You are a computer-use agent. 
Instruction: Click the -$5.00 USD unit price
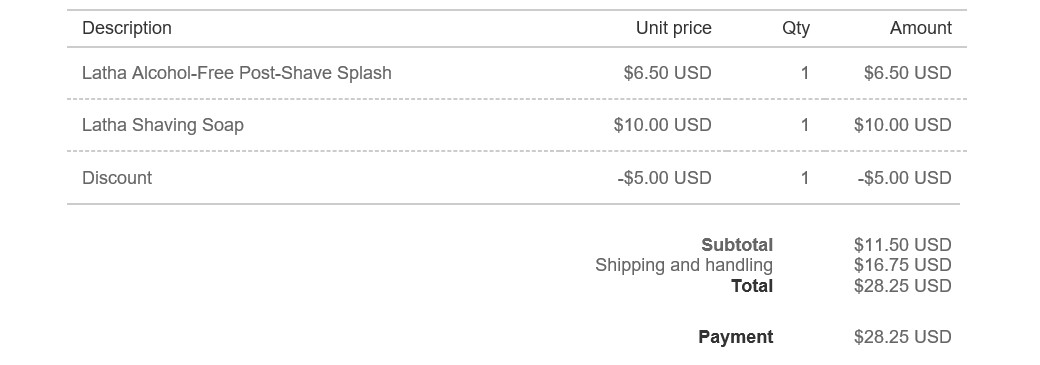tap(665, 178)
